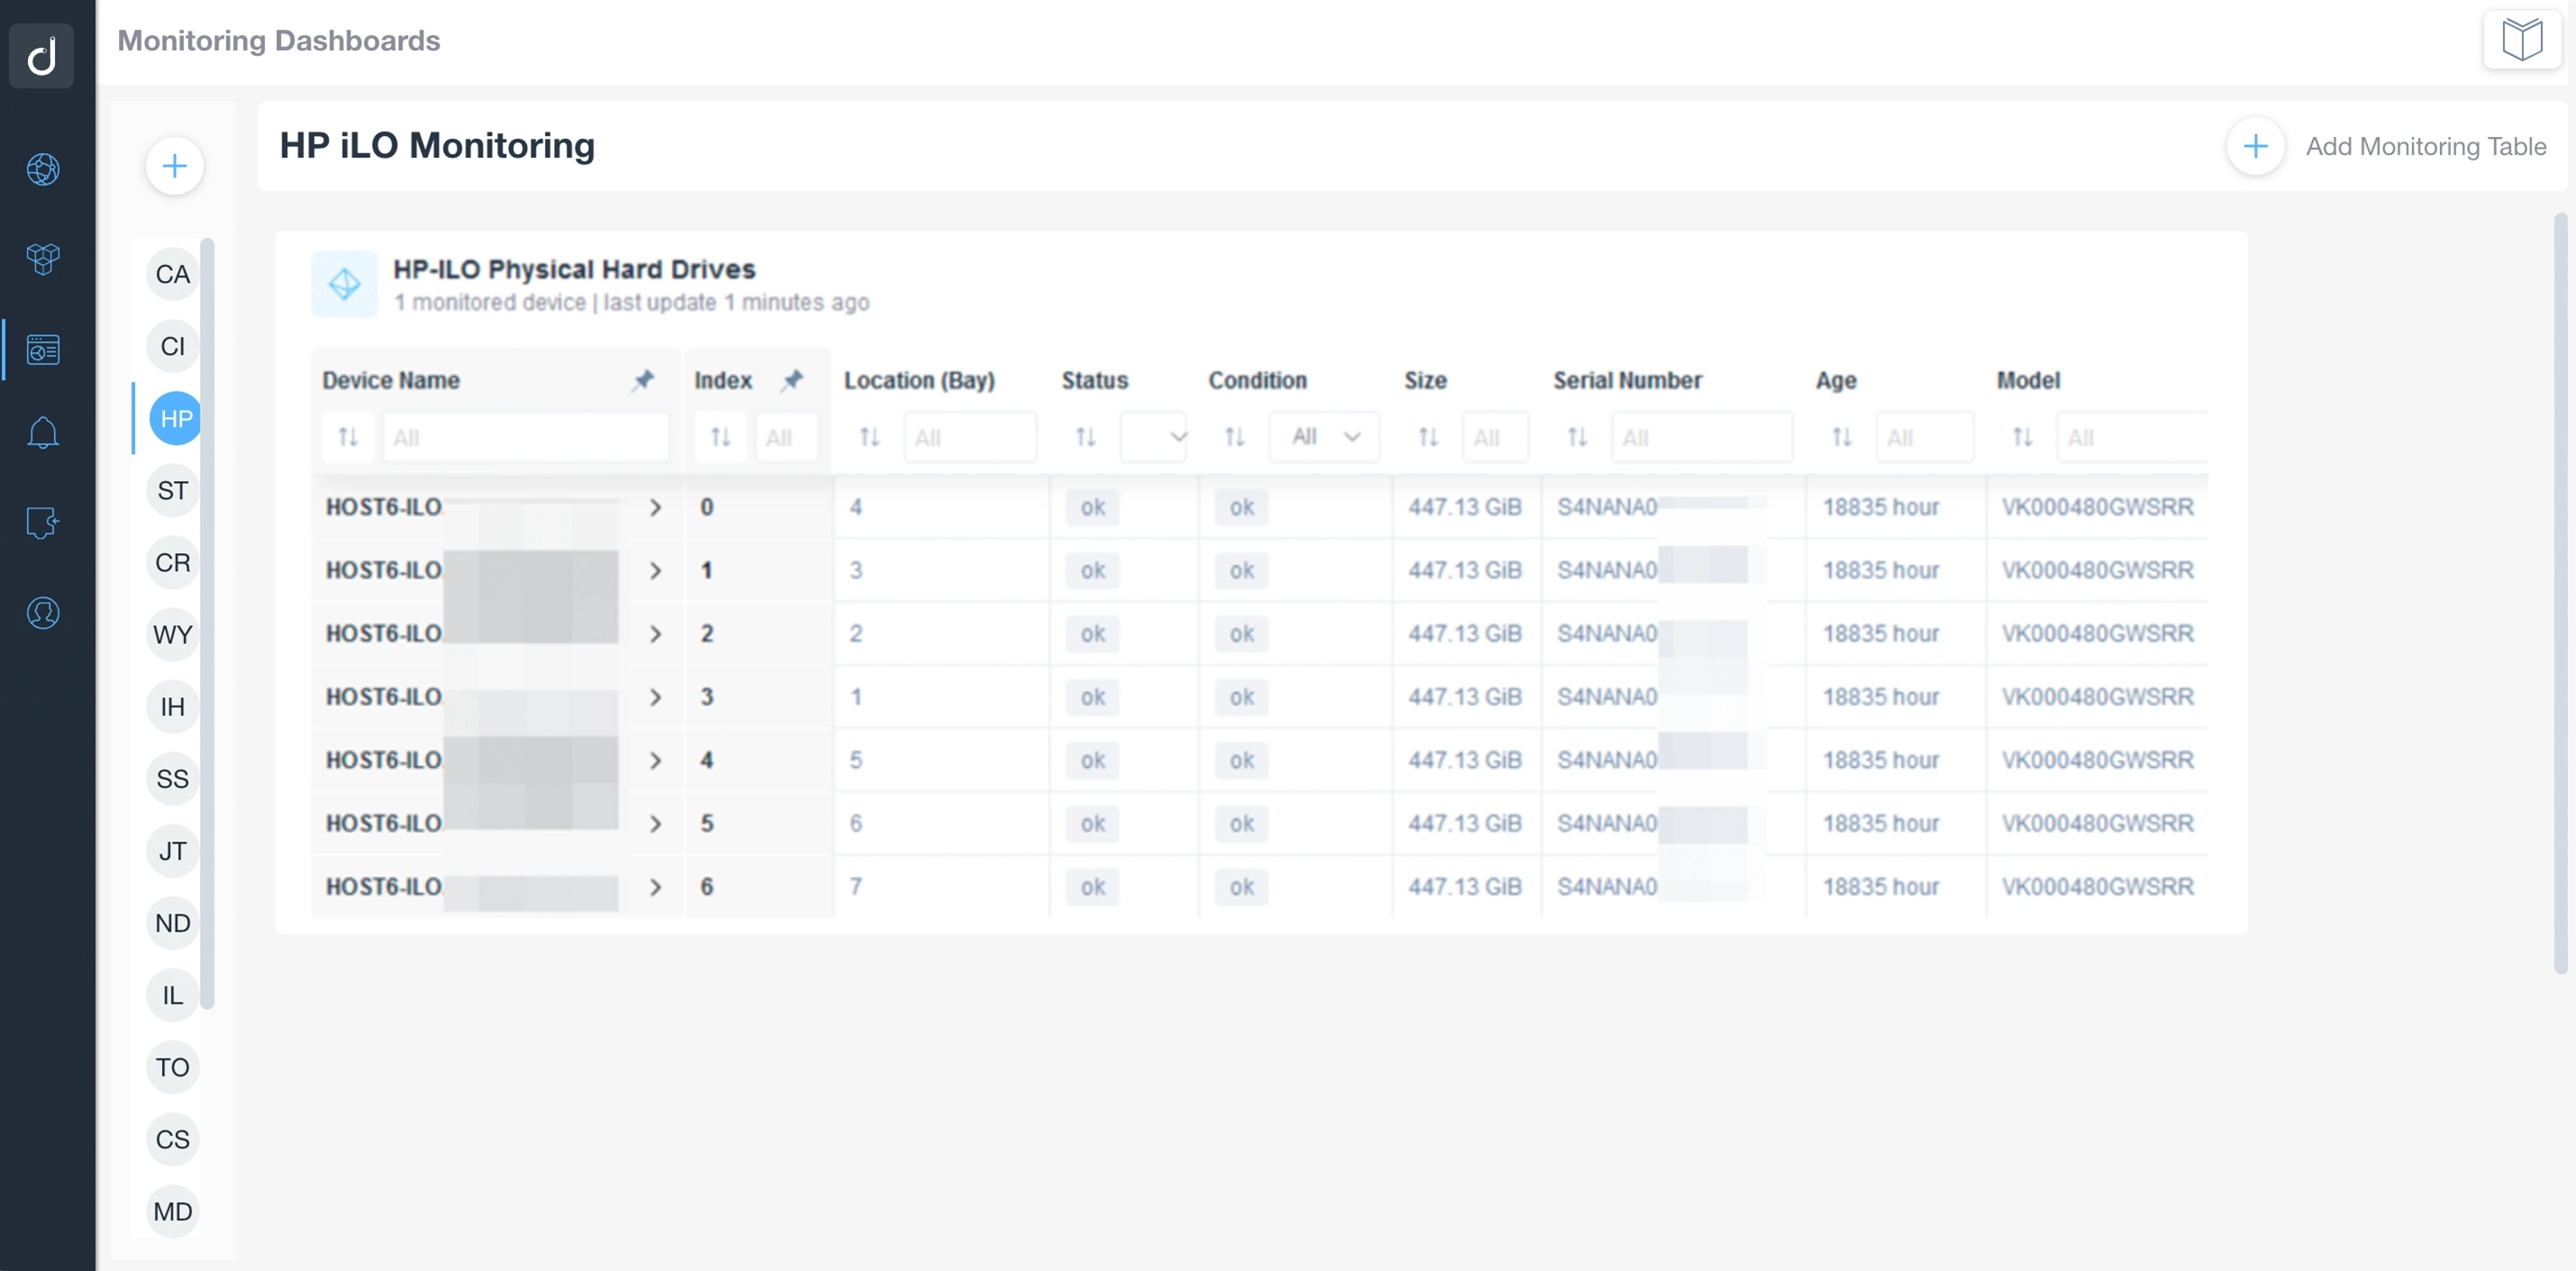
Task: Open the MD dashboard
Action: [x=173, y=1211]
